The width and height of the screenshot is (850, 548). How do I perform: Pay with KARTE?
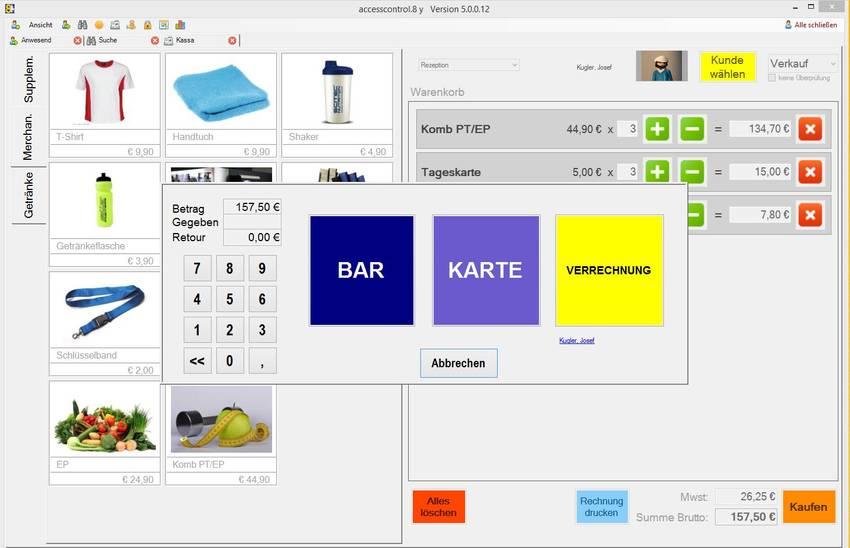(486, 270)
